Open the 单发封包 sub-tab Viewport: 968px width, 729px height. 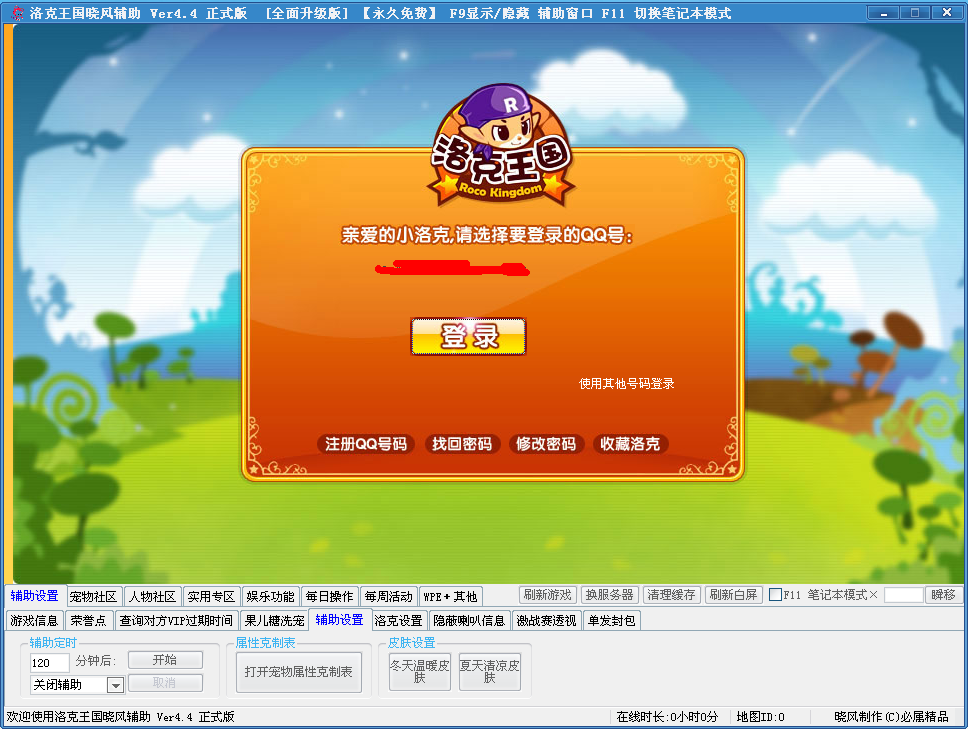(x=611, y=620)
